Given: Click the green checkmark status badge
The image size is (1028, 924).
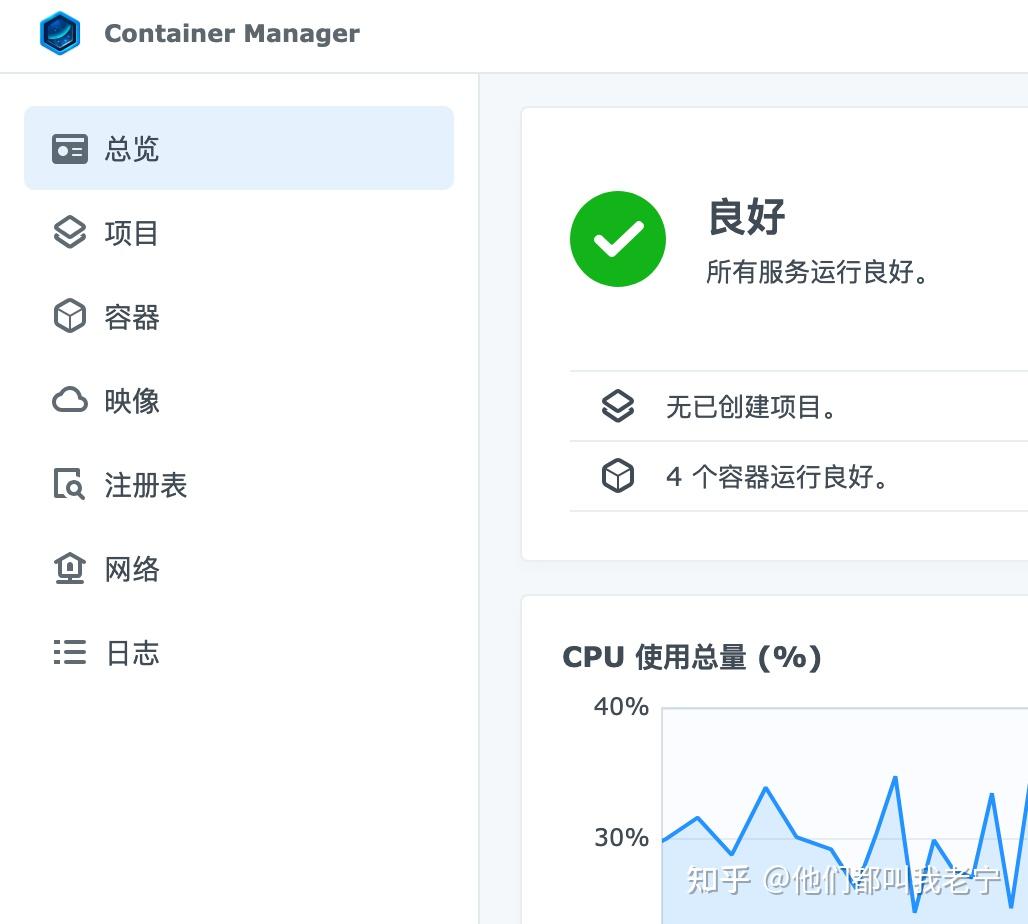Looking at the screenshot, I should click(617, 238).
